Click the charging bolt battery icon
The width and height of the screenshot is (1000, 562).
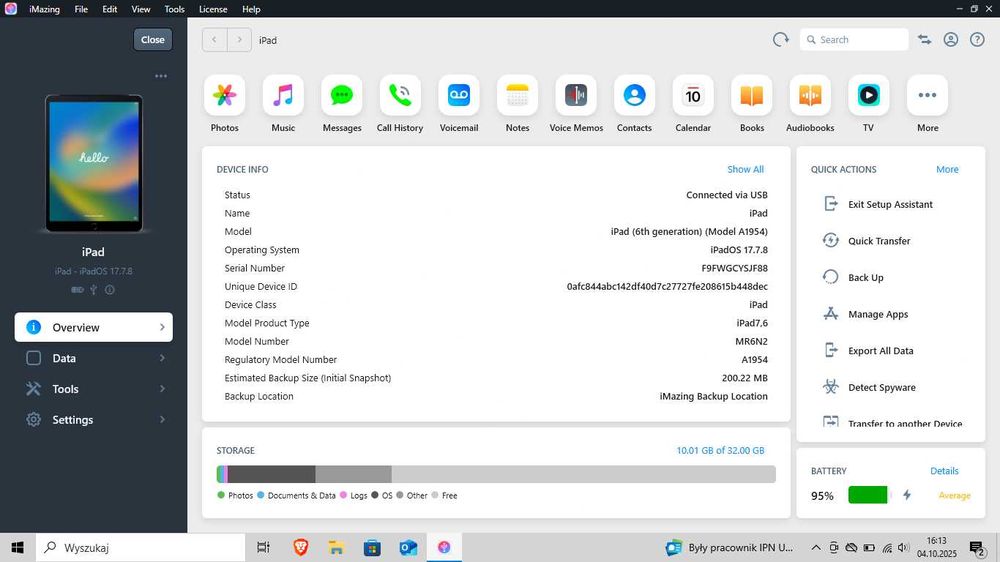[x=907, y=495]
